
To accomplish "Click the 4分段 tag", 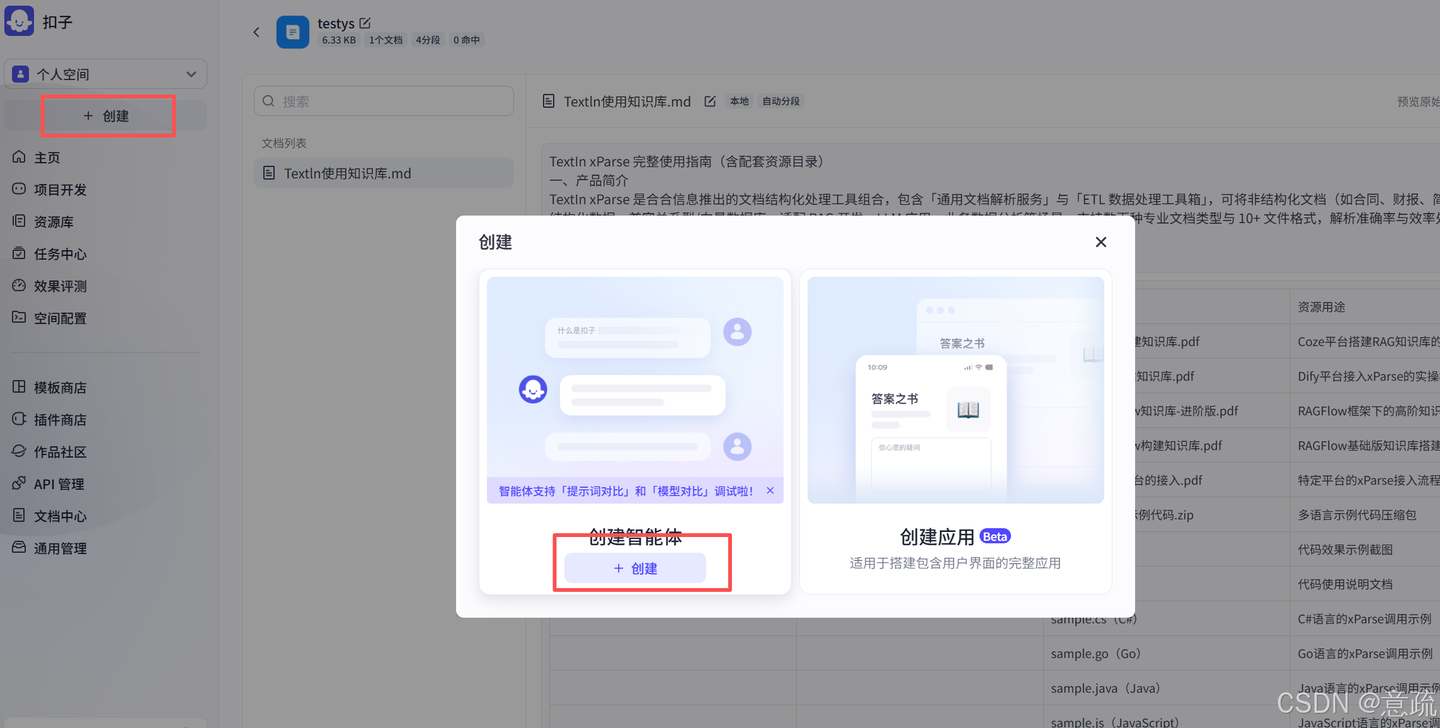I will tap(428, 40).
